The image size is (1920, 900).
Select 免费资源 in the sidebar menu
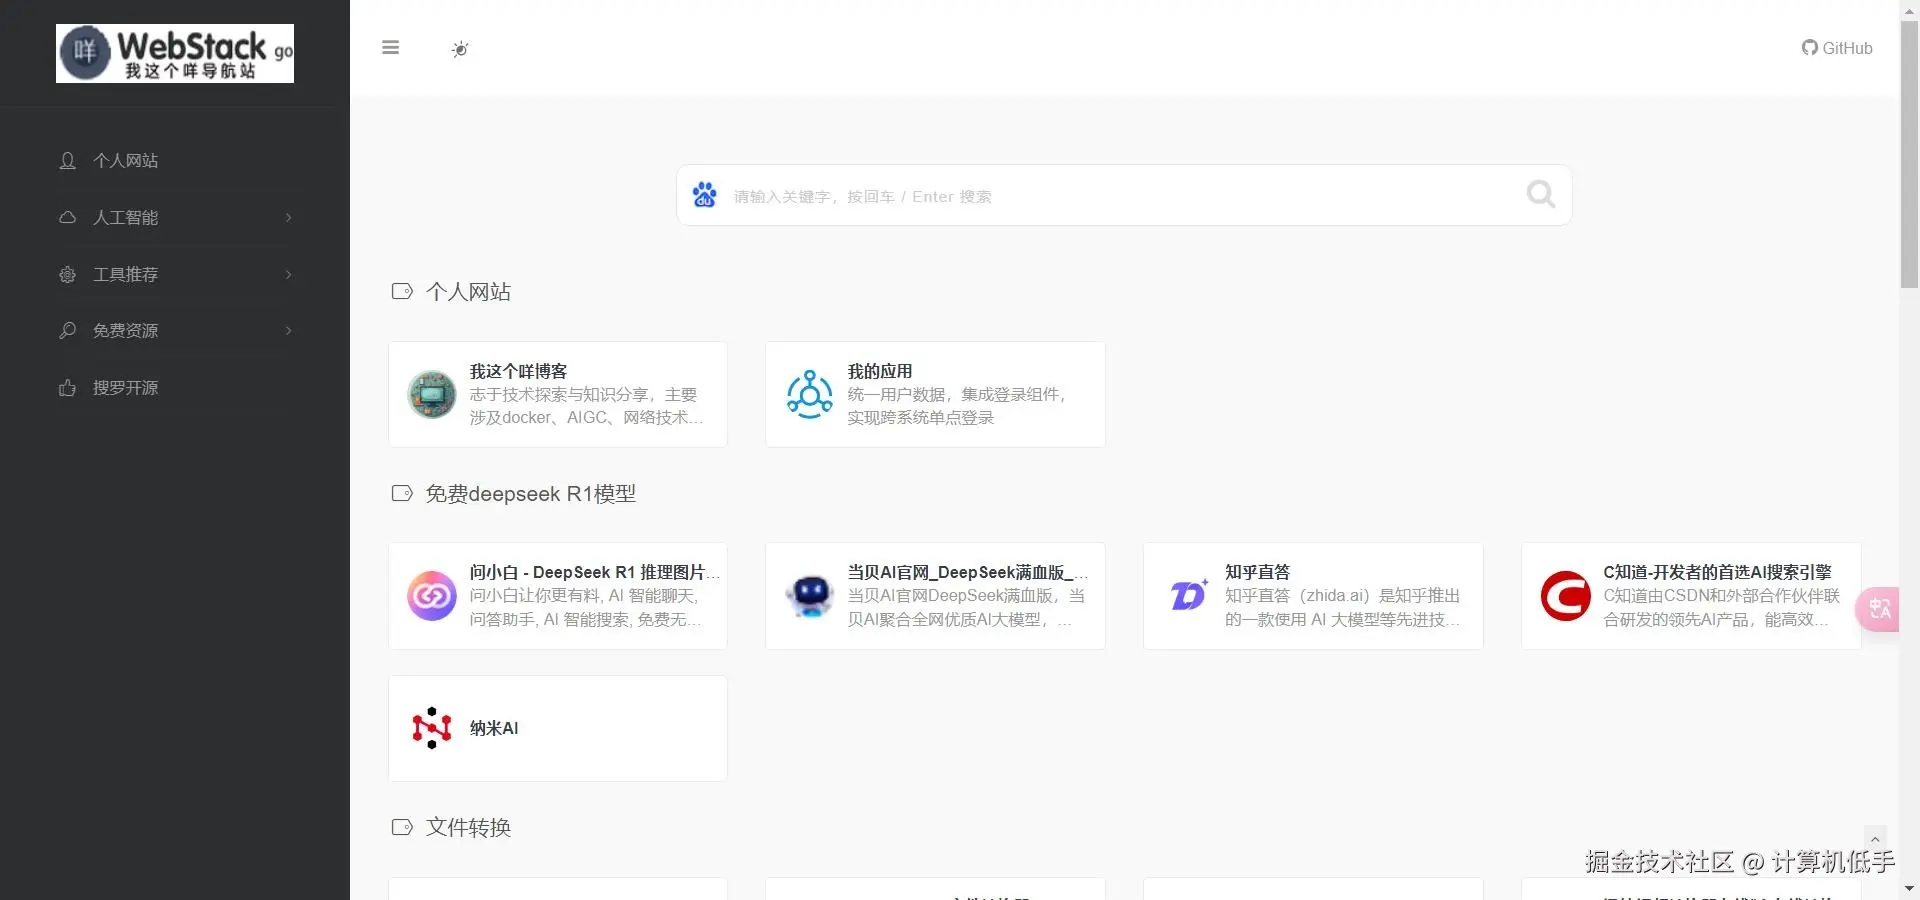coord(125,331)
